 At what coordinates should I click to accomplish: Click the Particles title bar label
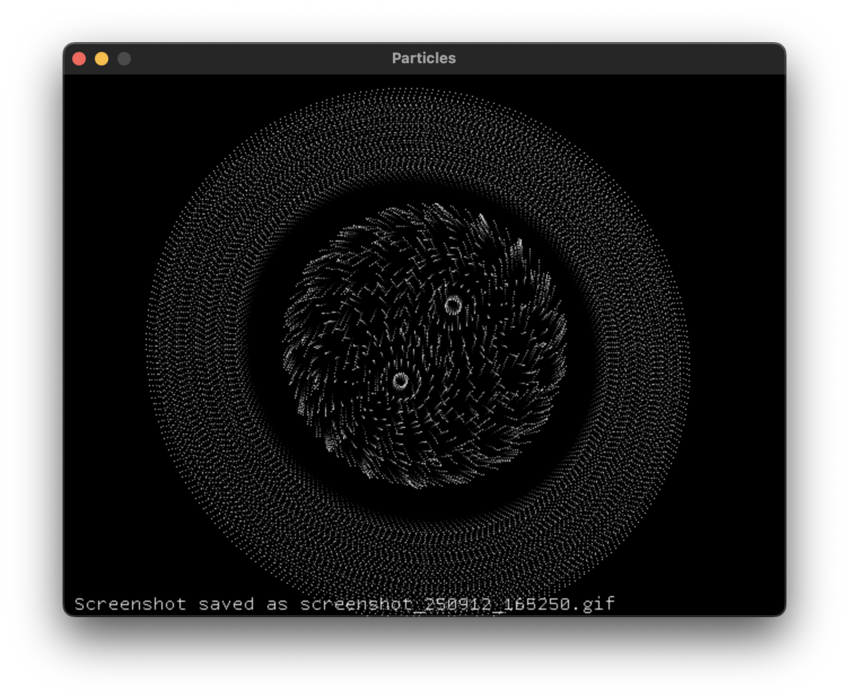pos(424,58)
